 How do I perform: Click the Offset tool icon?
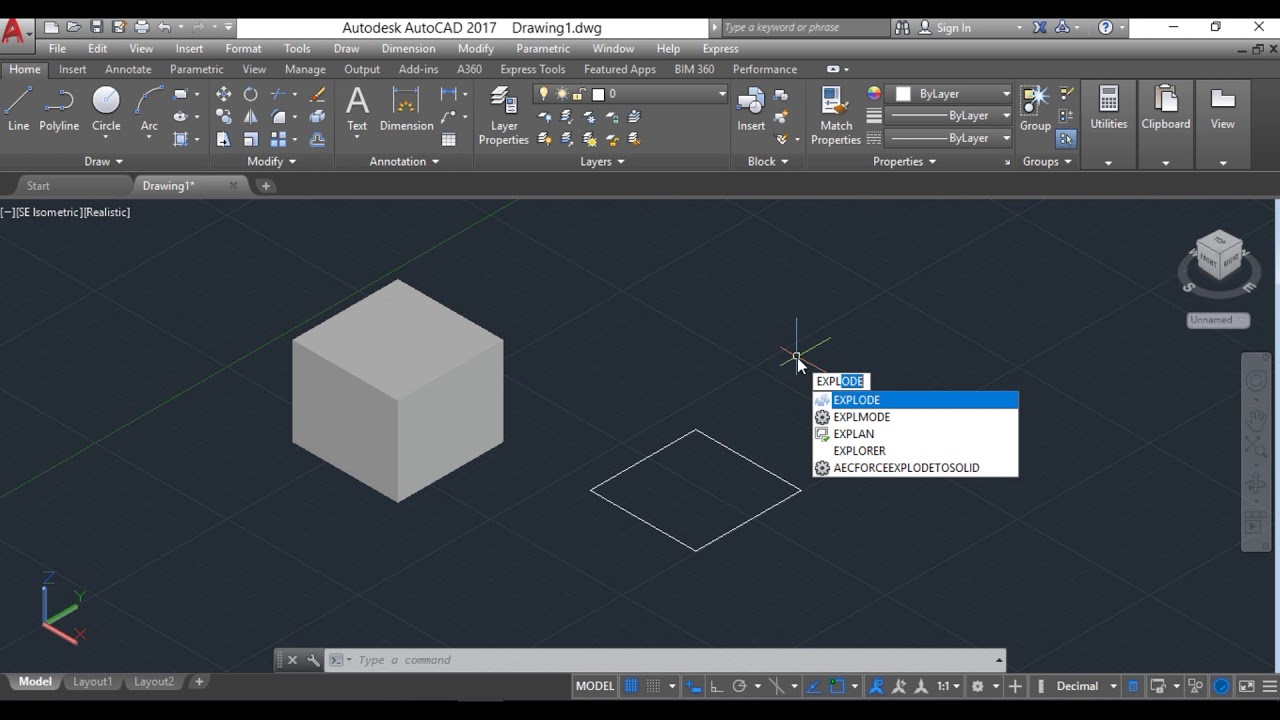(318, 139)
